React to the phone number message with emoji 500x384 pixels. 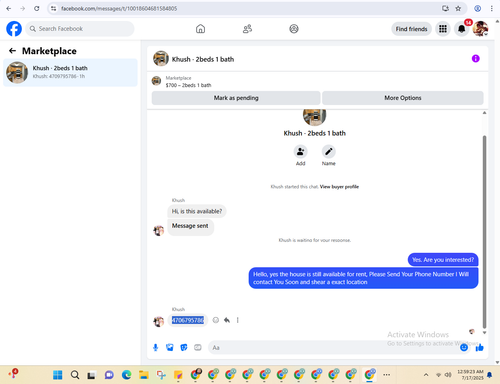point(216,320)
